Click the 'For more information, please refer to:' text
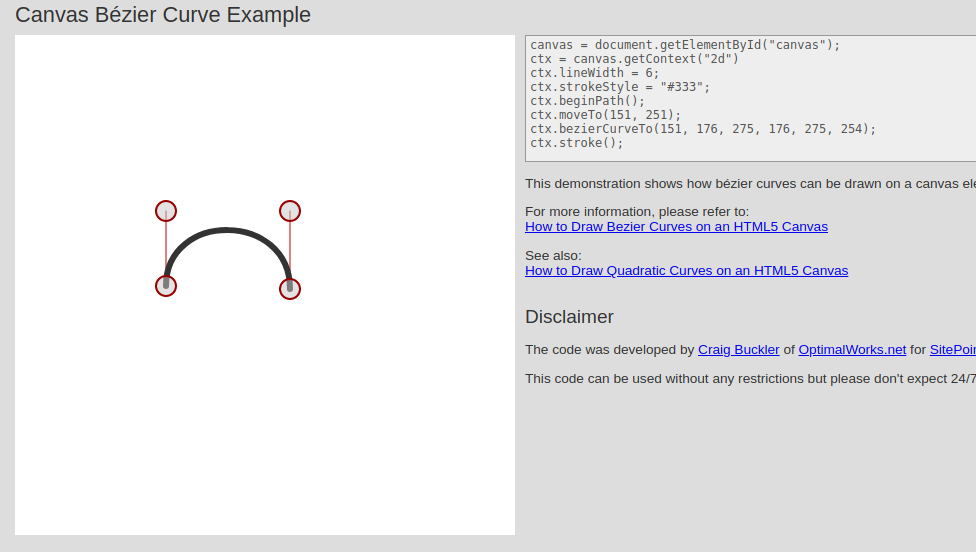This screenshot has width=976, height=552. tap(637, 212)
